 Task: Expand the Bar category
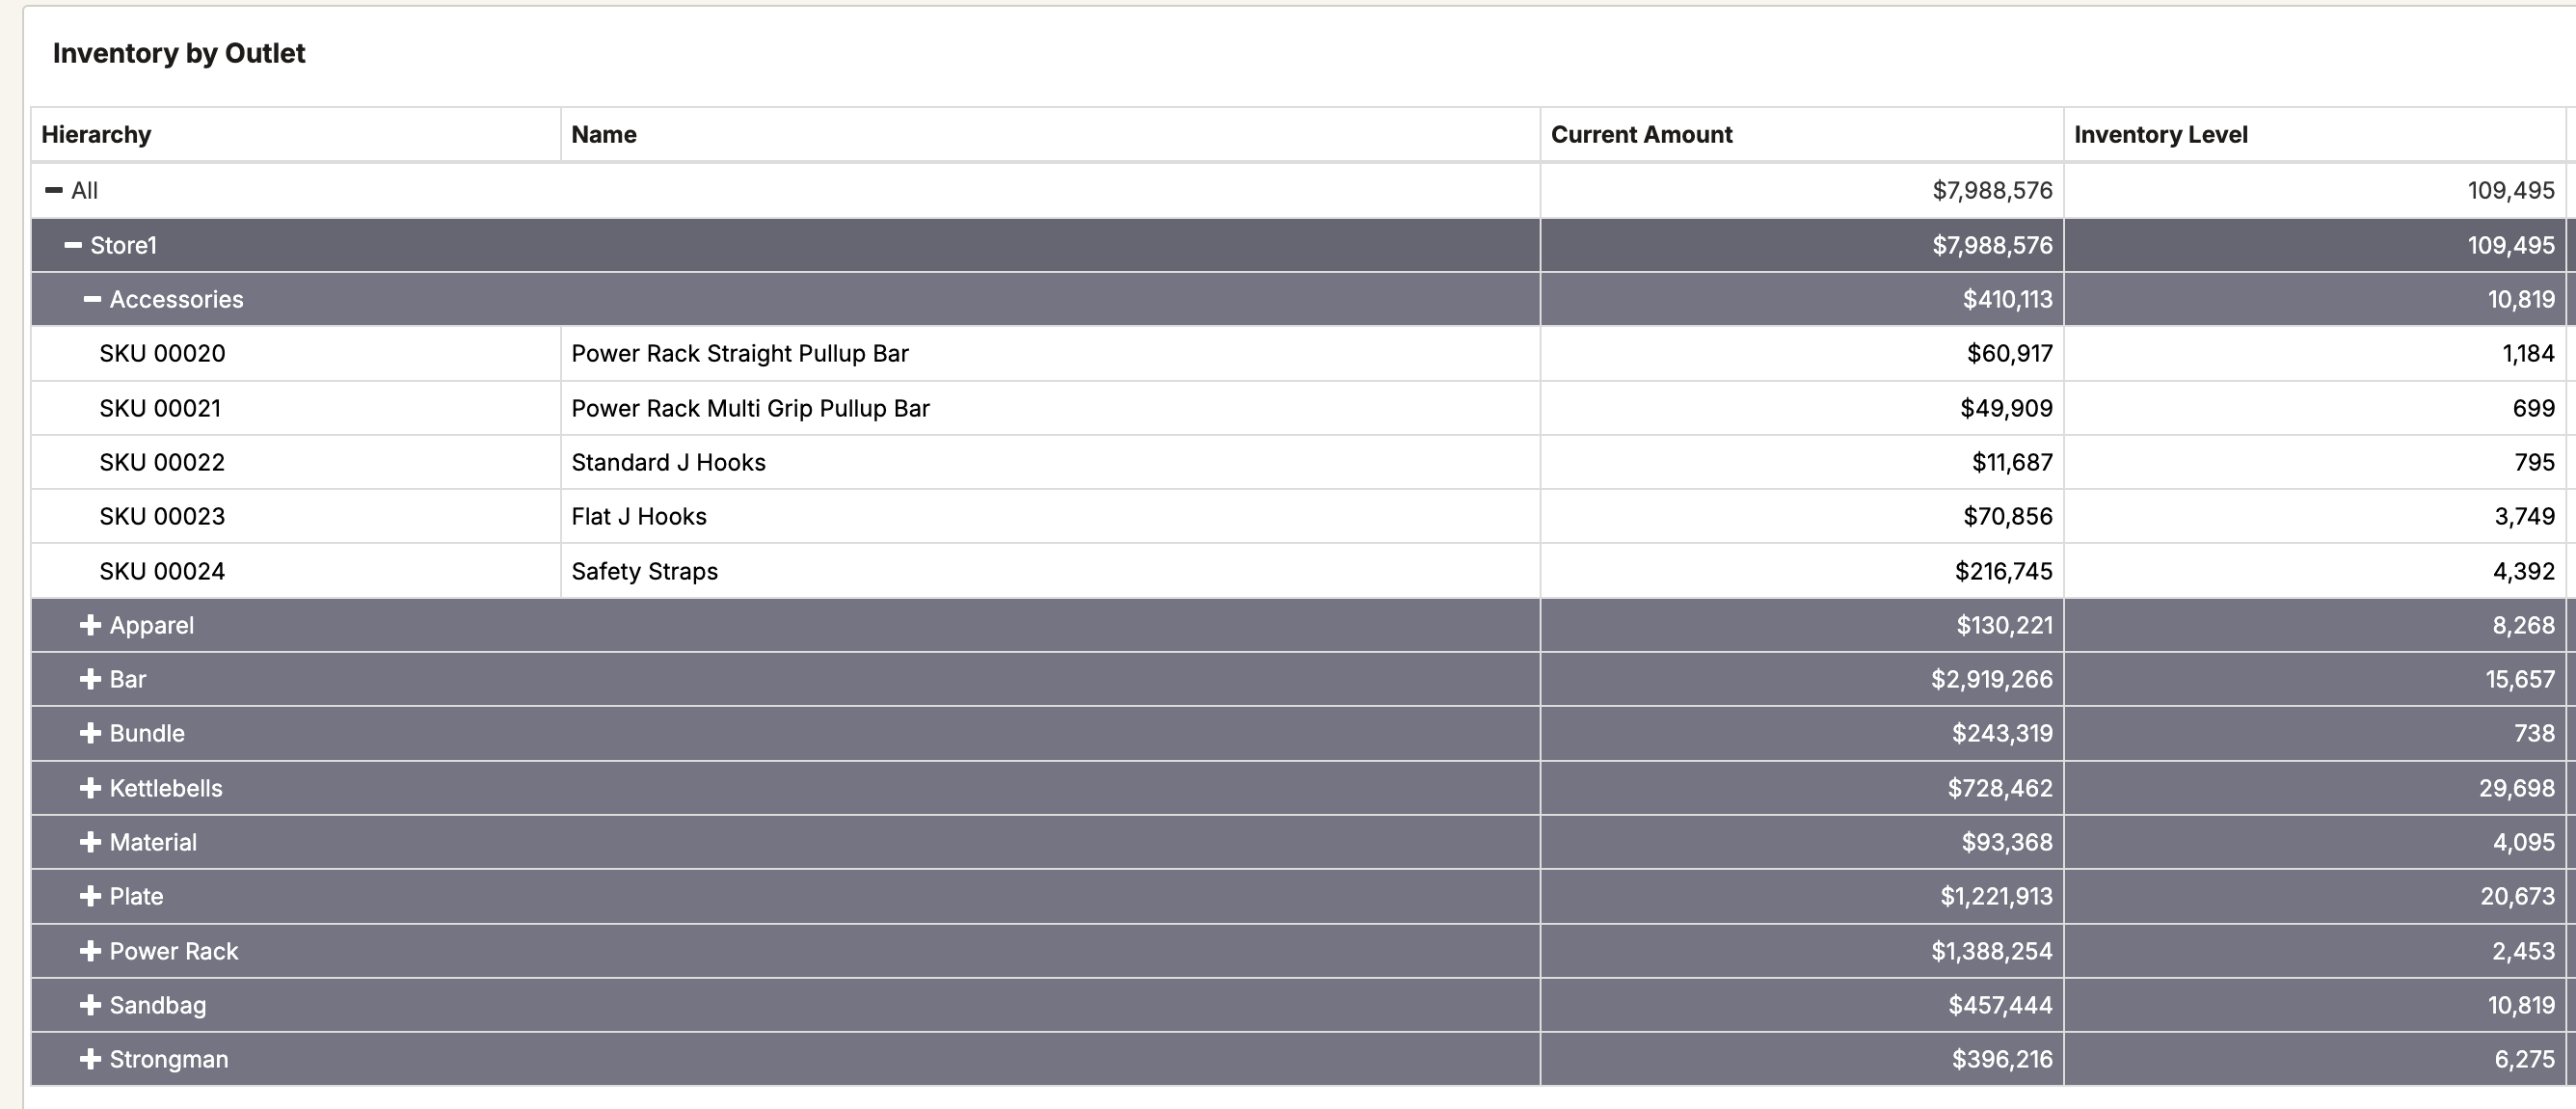click(x=90, y=679)
